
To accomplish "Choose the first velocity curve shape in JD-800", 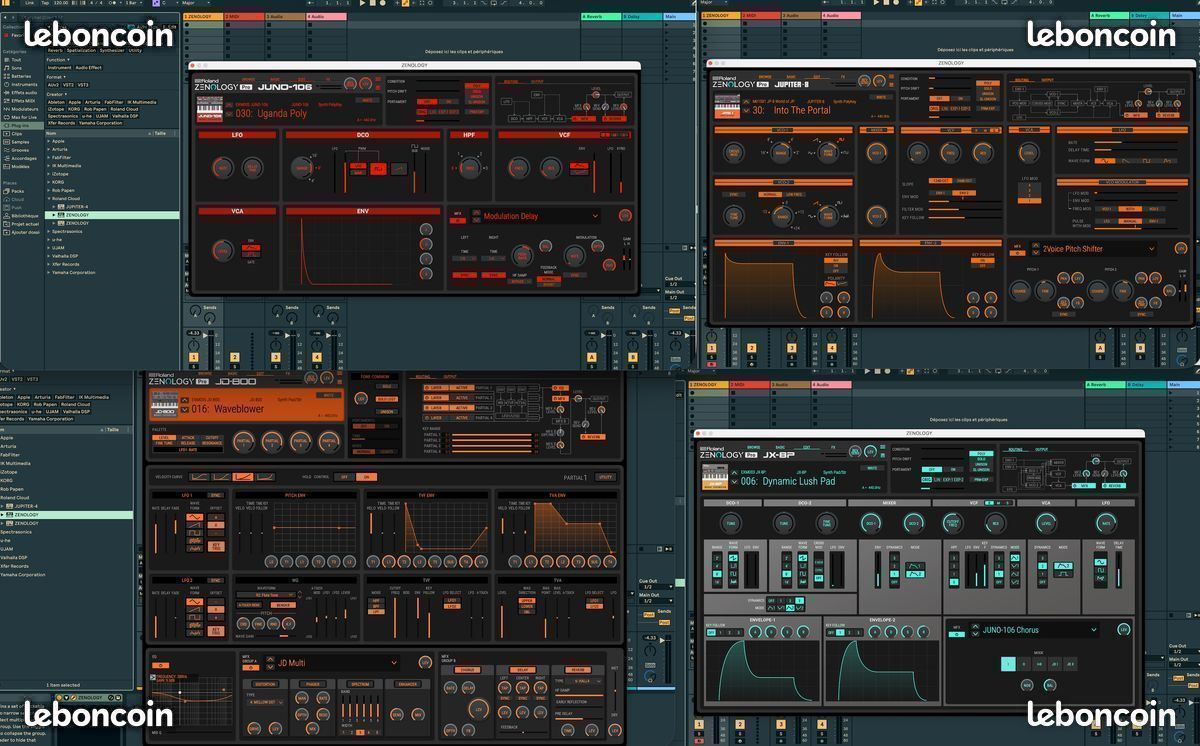I will [200, 477].
